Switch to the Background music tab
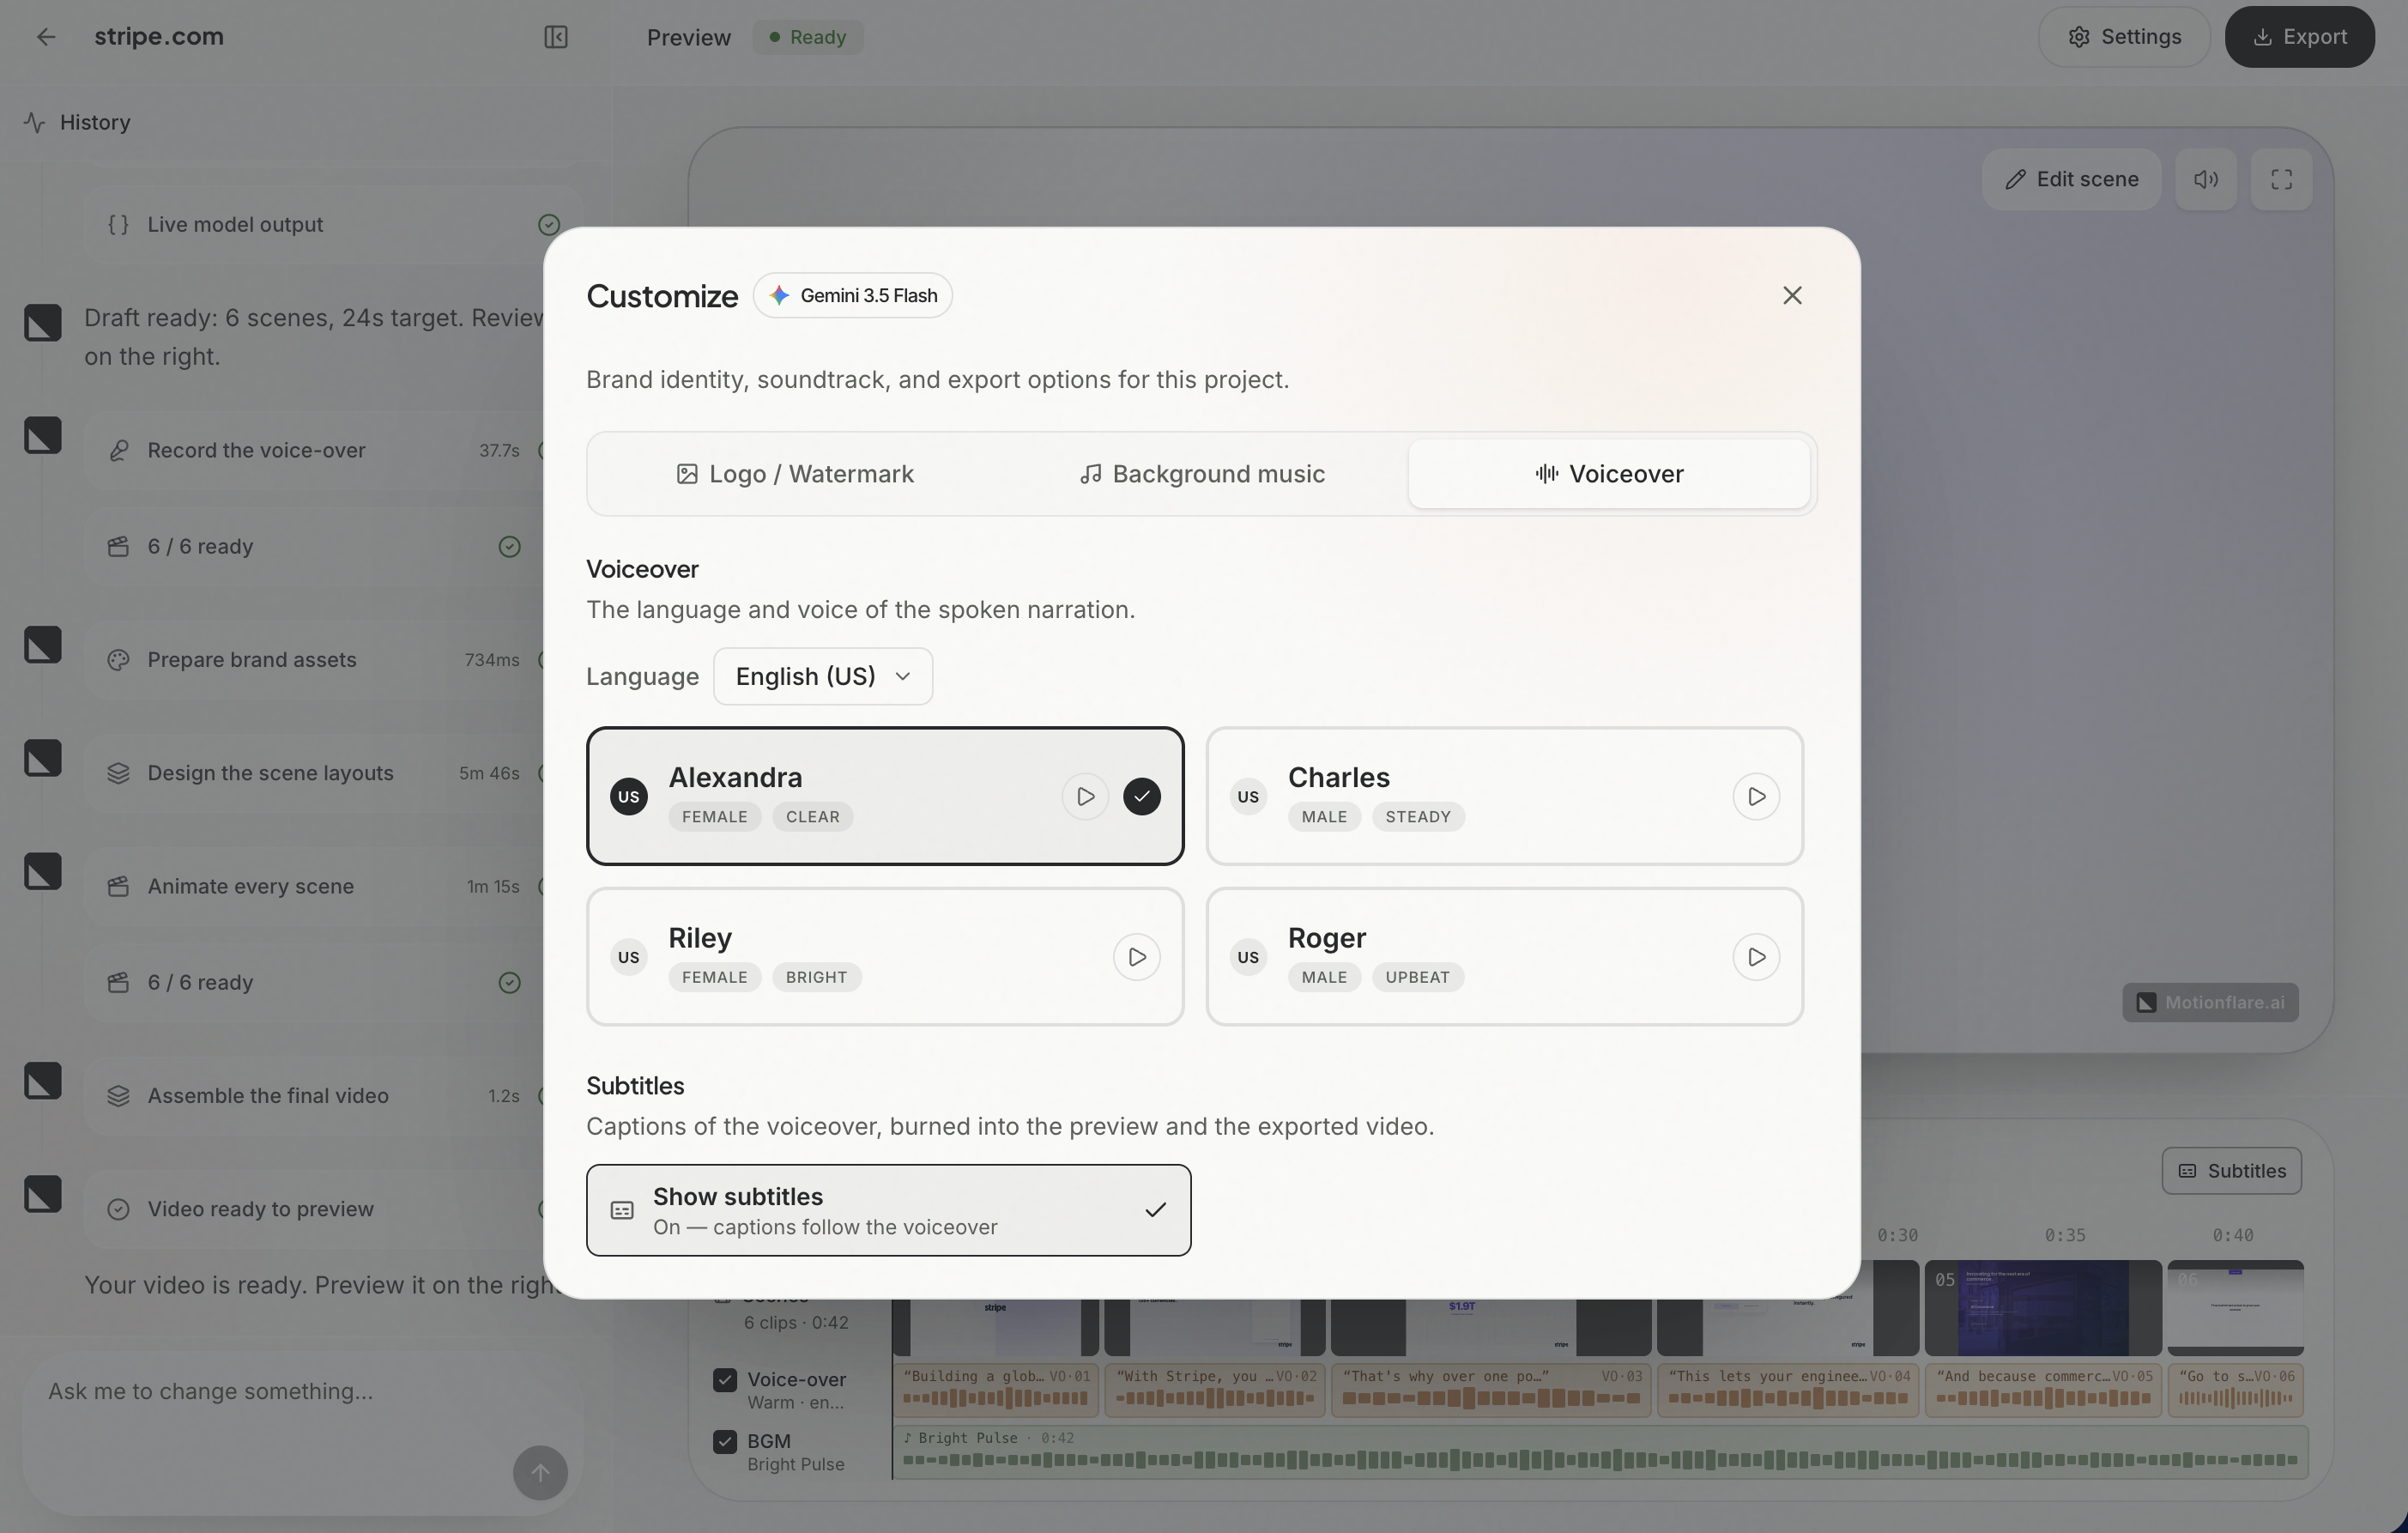Screen dimensions: 2408x1533 pos(1202,474)
